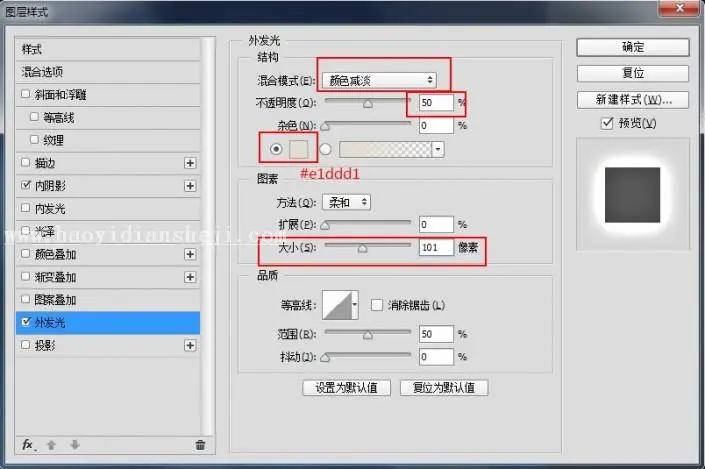Open the 混合模式 blend mode dropdown
Image resolution: width=705 pixels, height=469 pixels.
[379, 80]
